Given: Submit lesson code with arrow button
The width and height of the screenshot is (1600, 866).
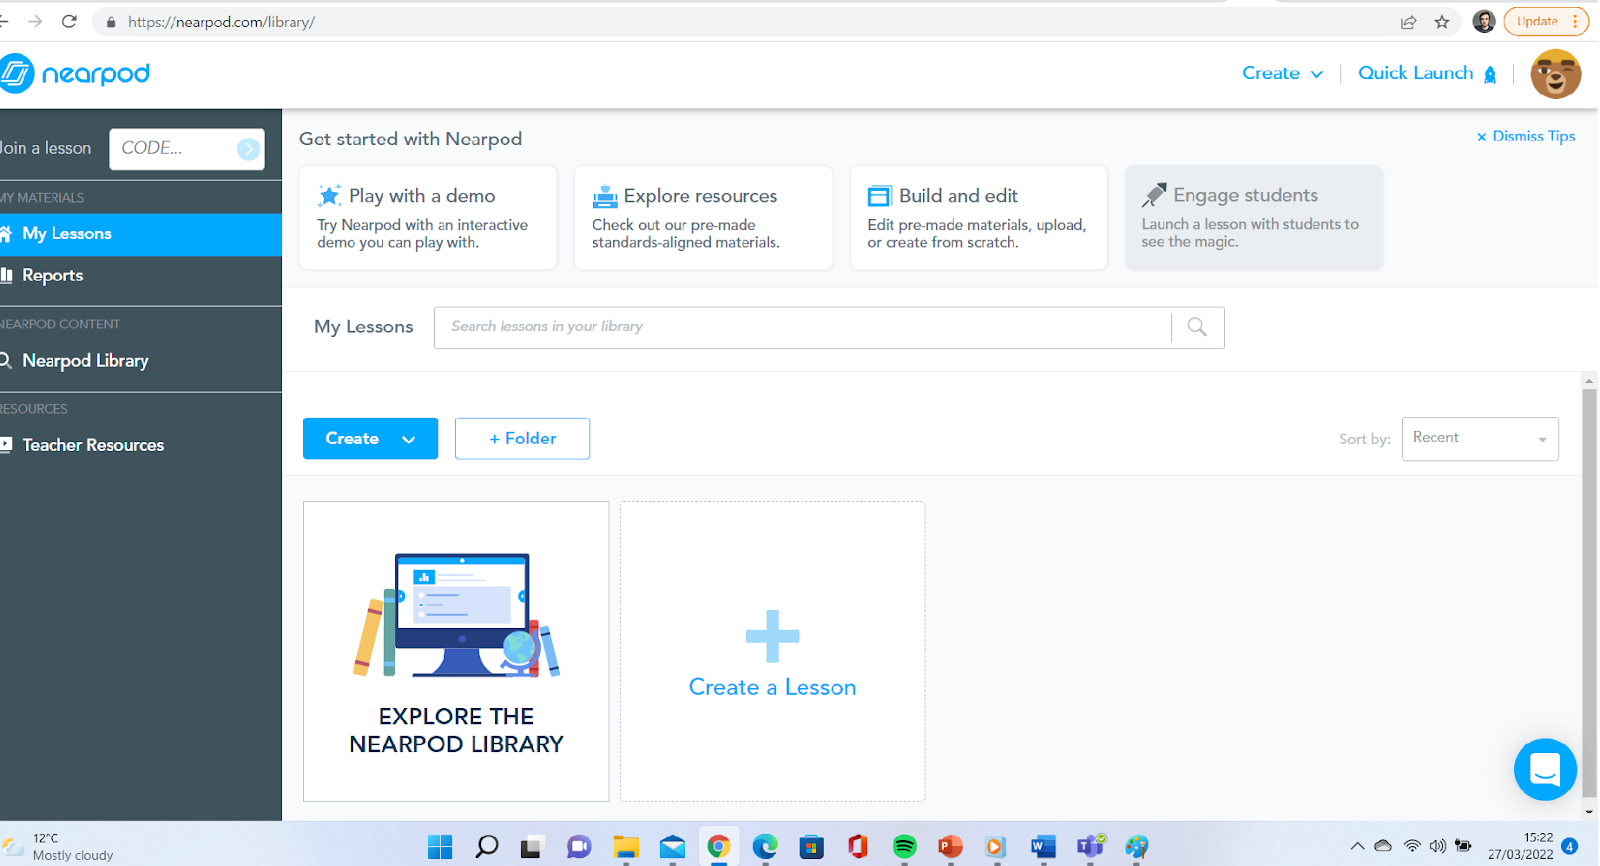Looking at the screenshot, I should [248, 149].
